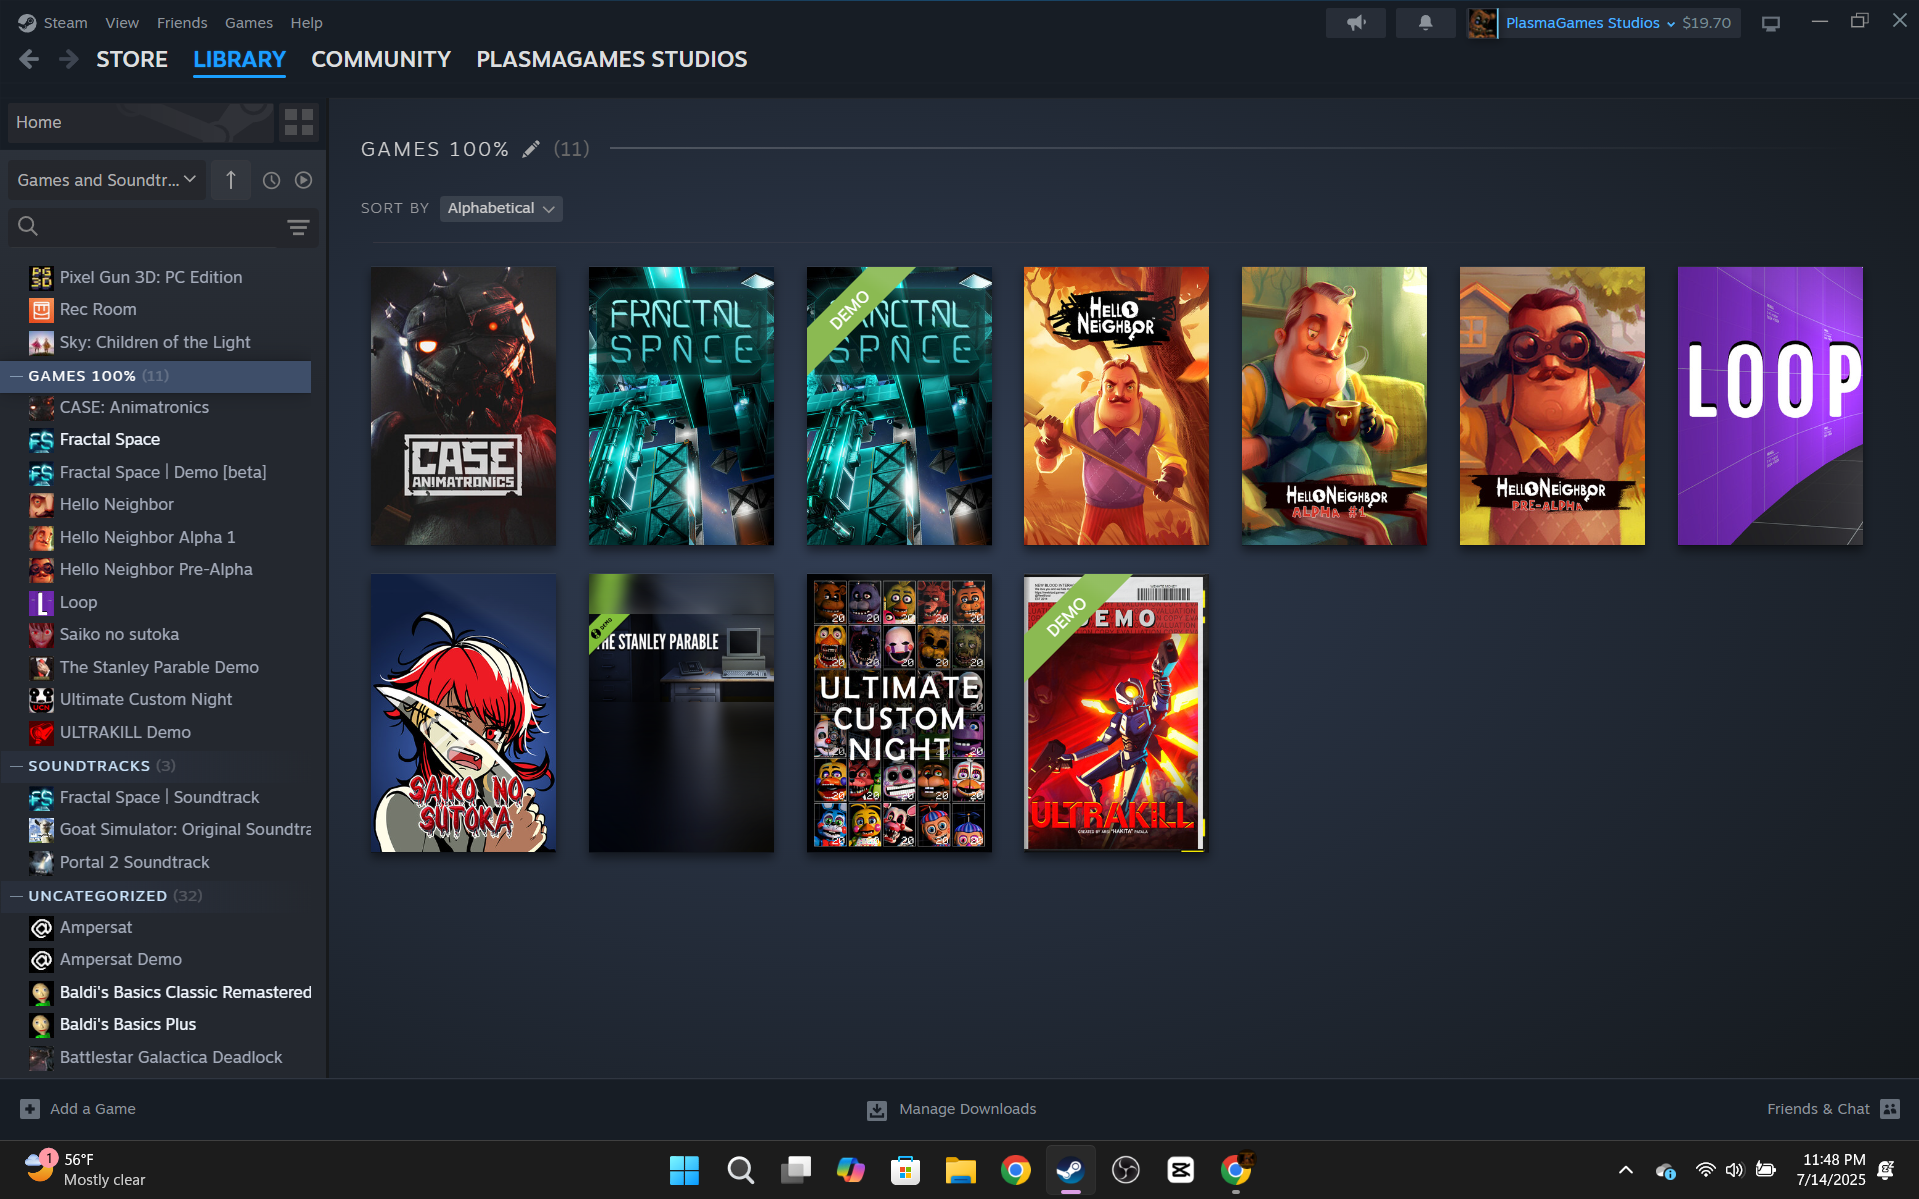Click the Ultimate Custom Night list icon
The height and width of the screenshot is (1199, 1919).
coord(41,700)
